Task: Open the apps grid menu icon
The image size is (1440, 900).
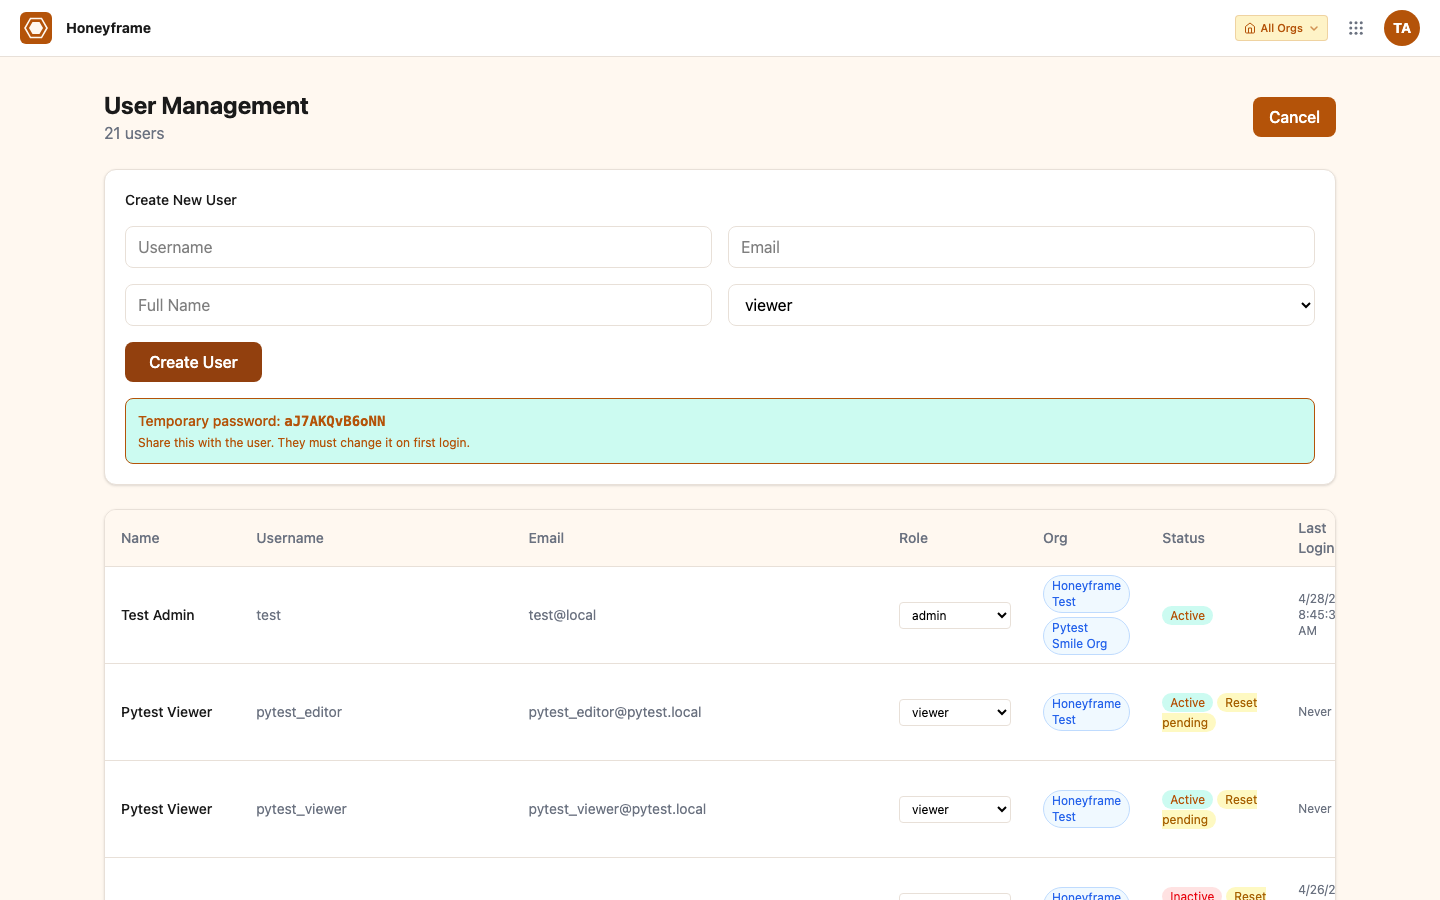Action: pos(1356,28)
